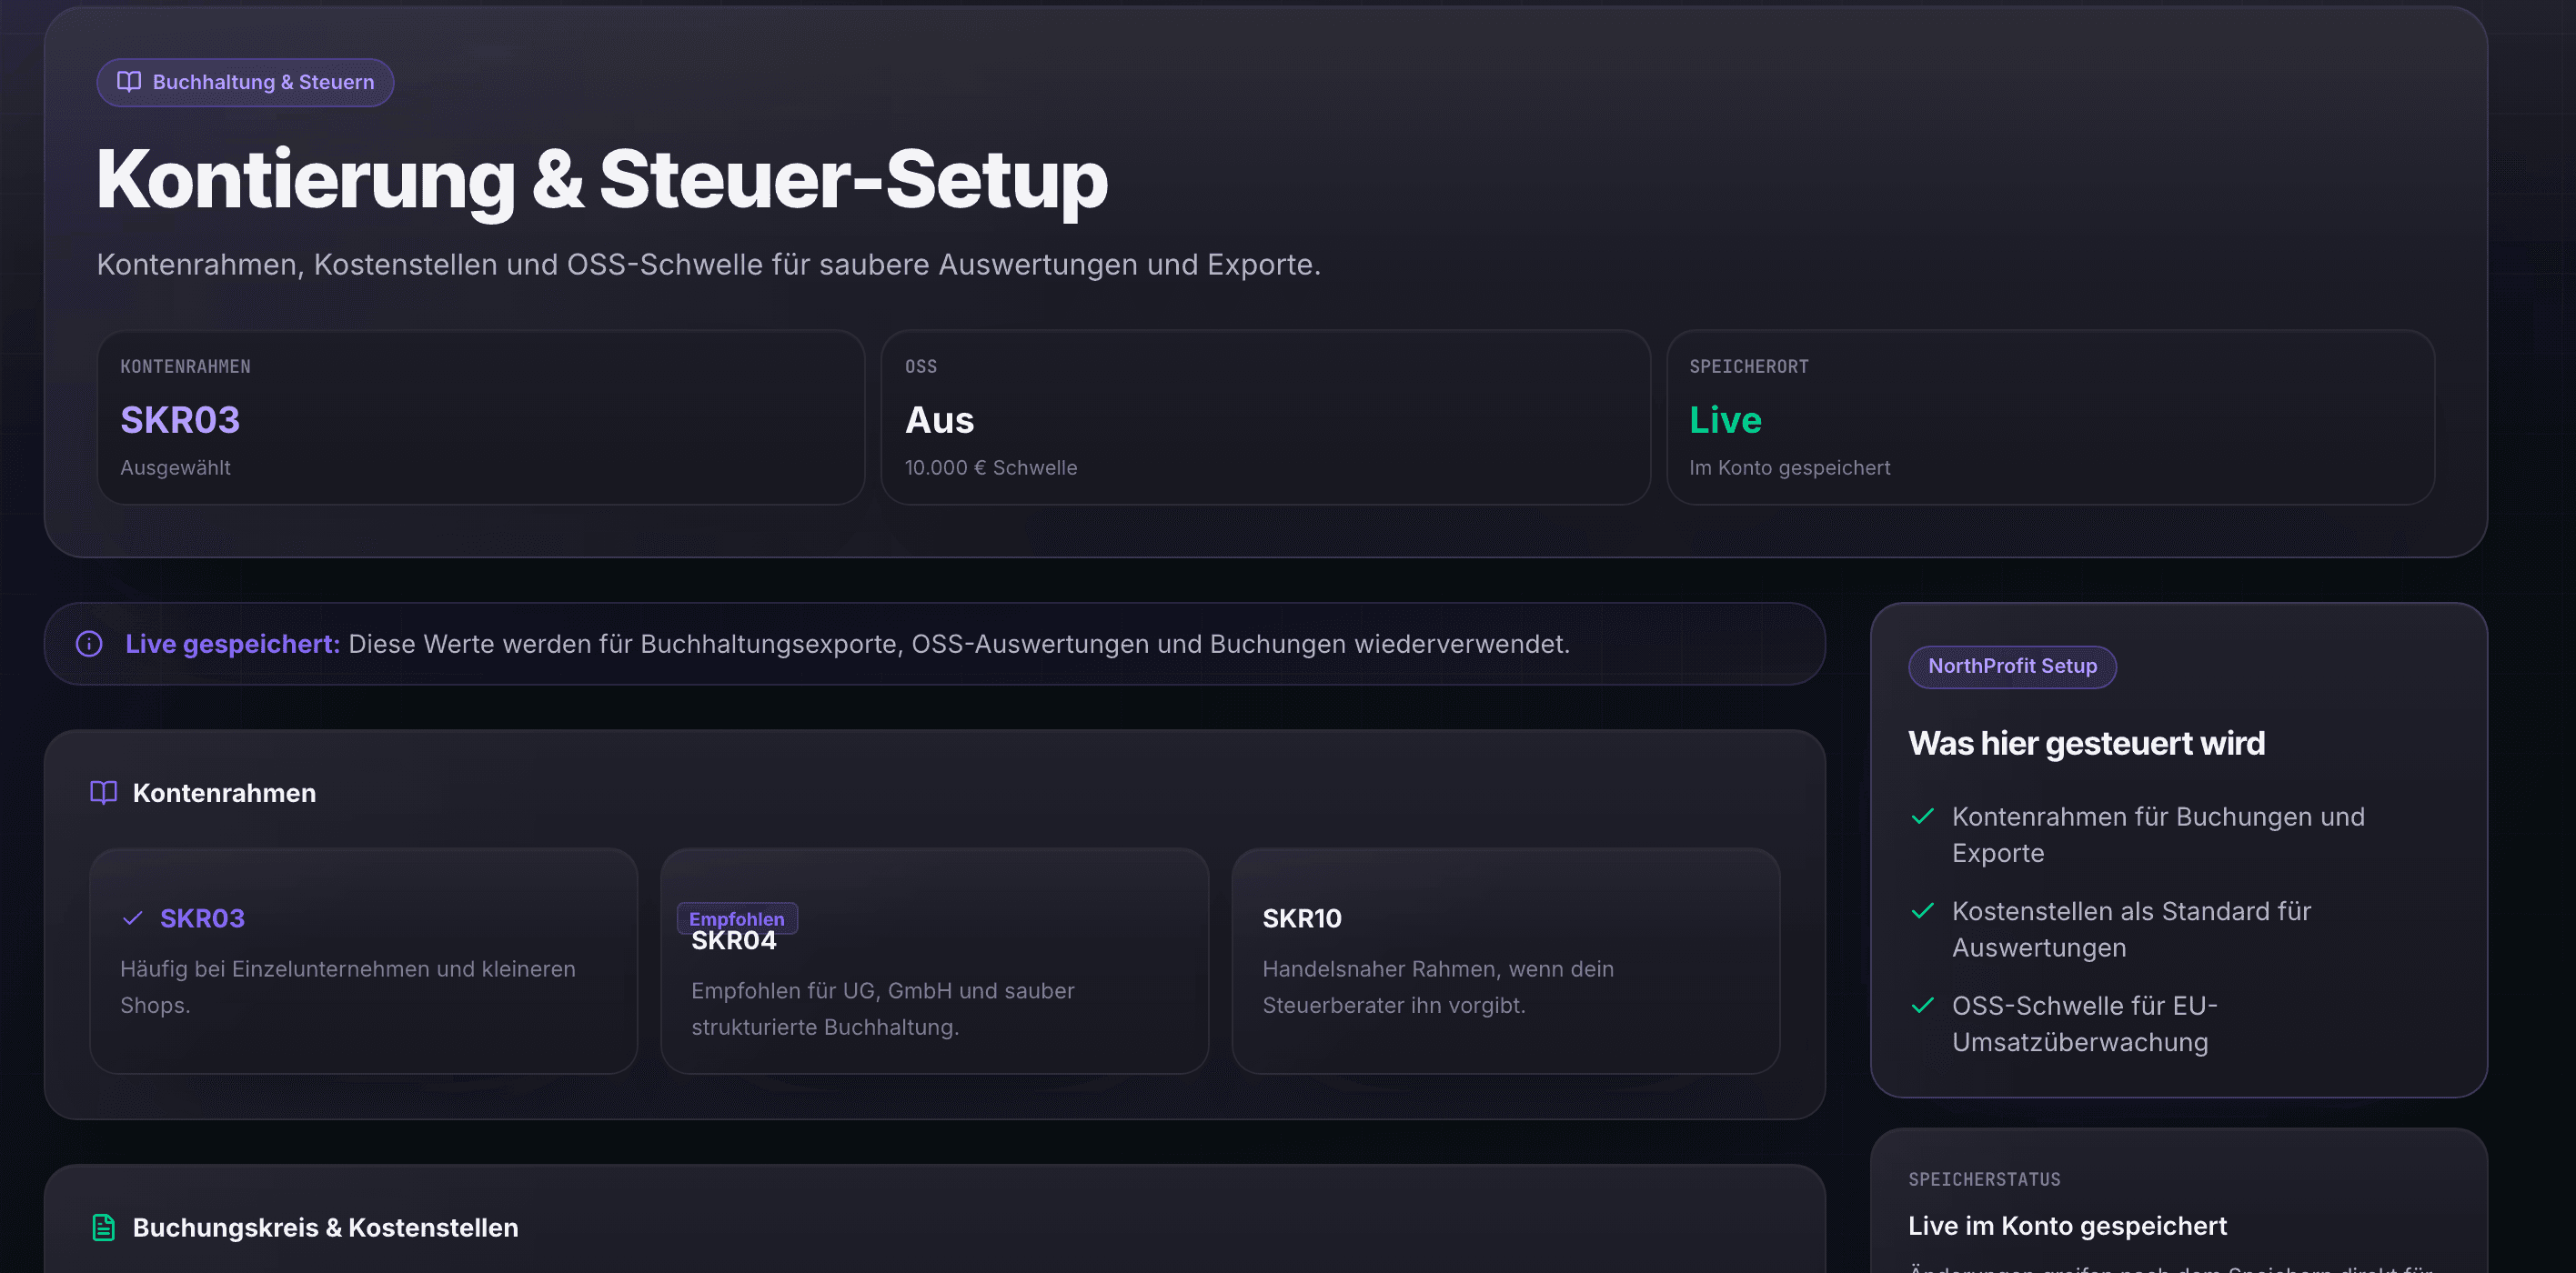Click checkmark beside Kontenrahmen für Buchungen und Exporte
The width and height of the screenshot is (2576, 1273).
point(1922,816)
